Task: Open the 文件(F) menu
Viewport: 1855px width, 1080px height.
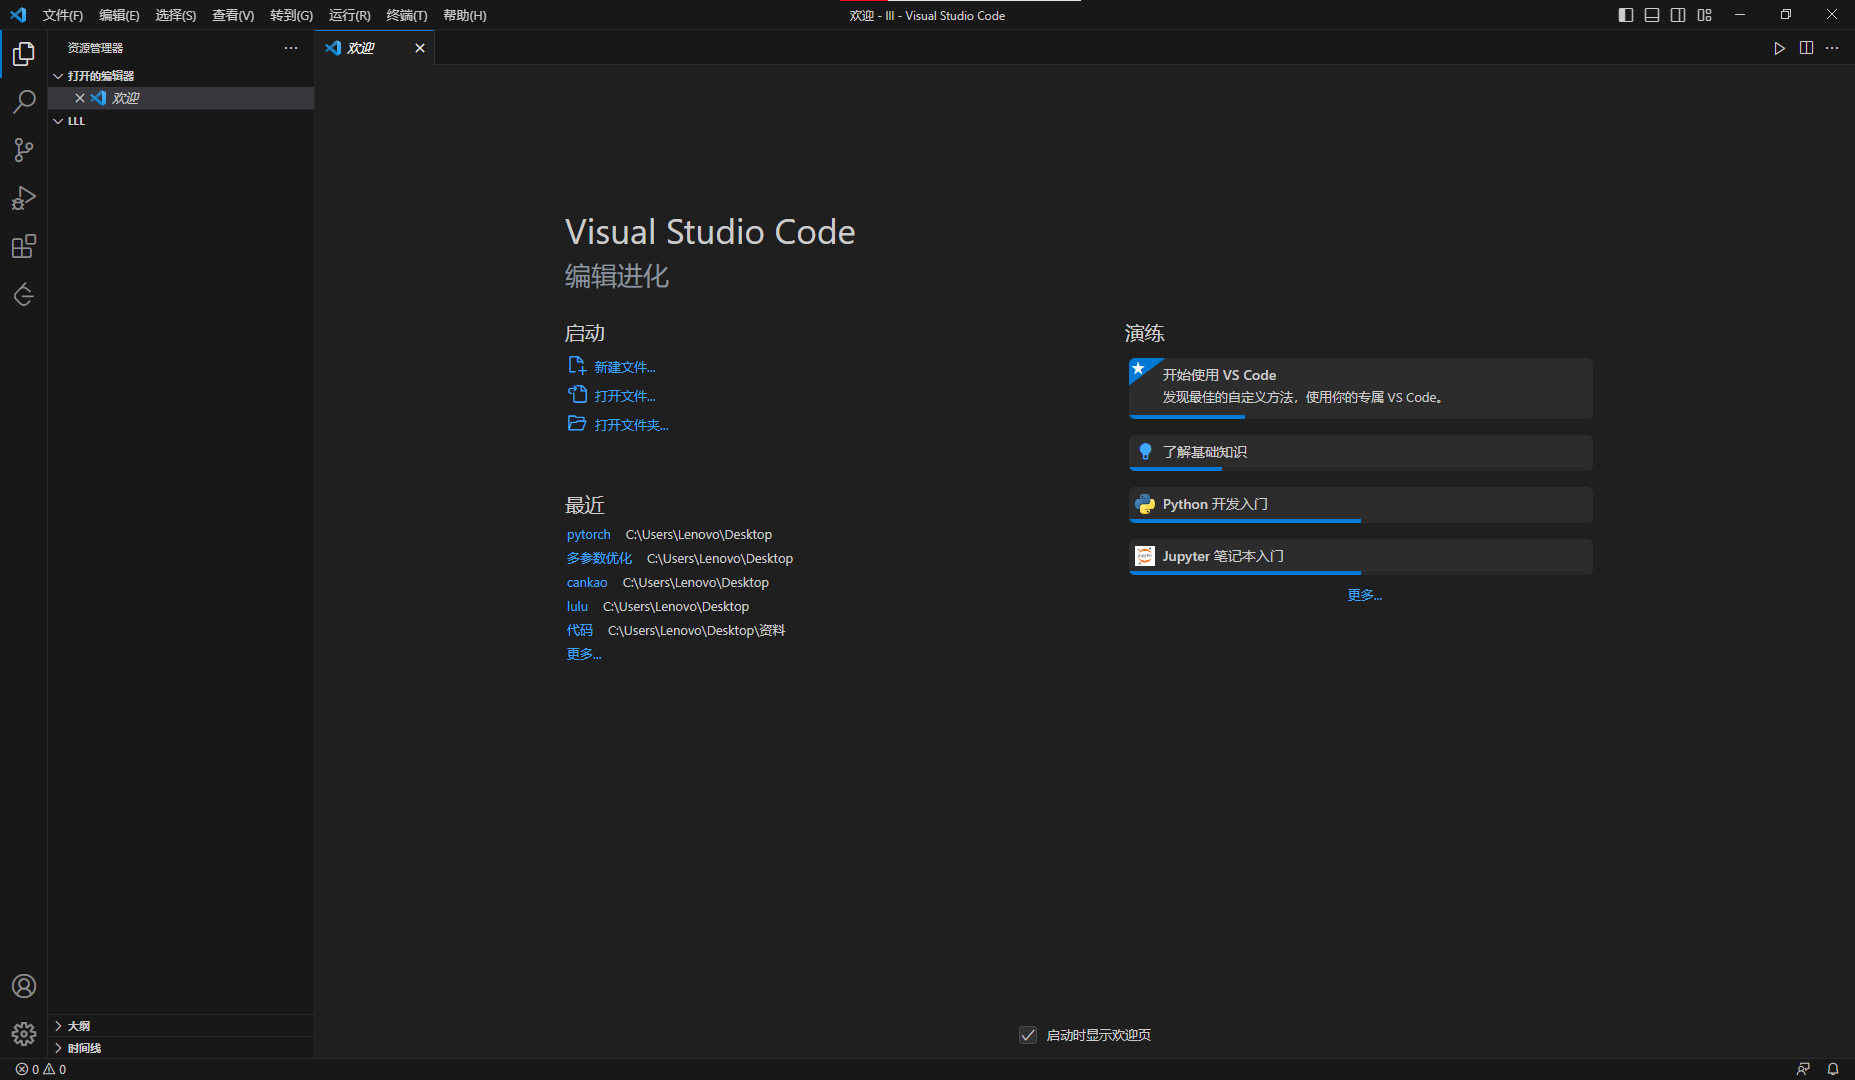Action: click(63, 15)
